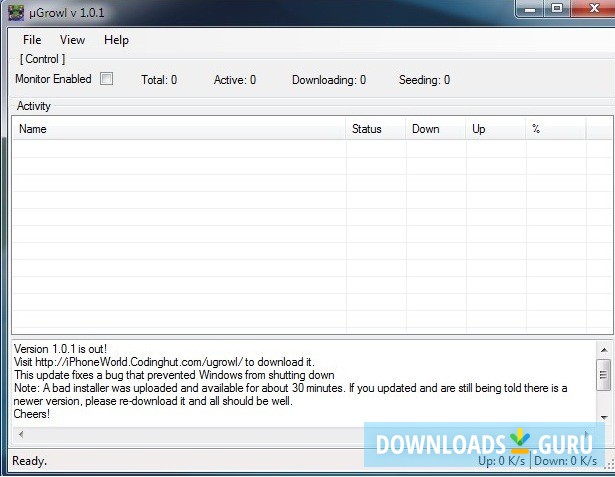
Task: Sort activity list by Name column
Action: coord(179,129)
